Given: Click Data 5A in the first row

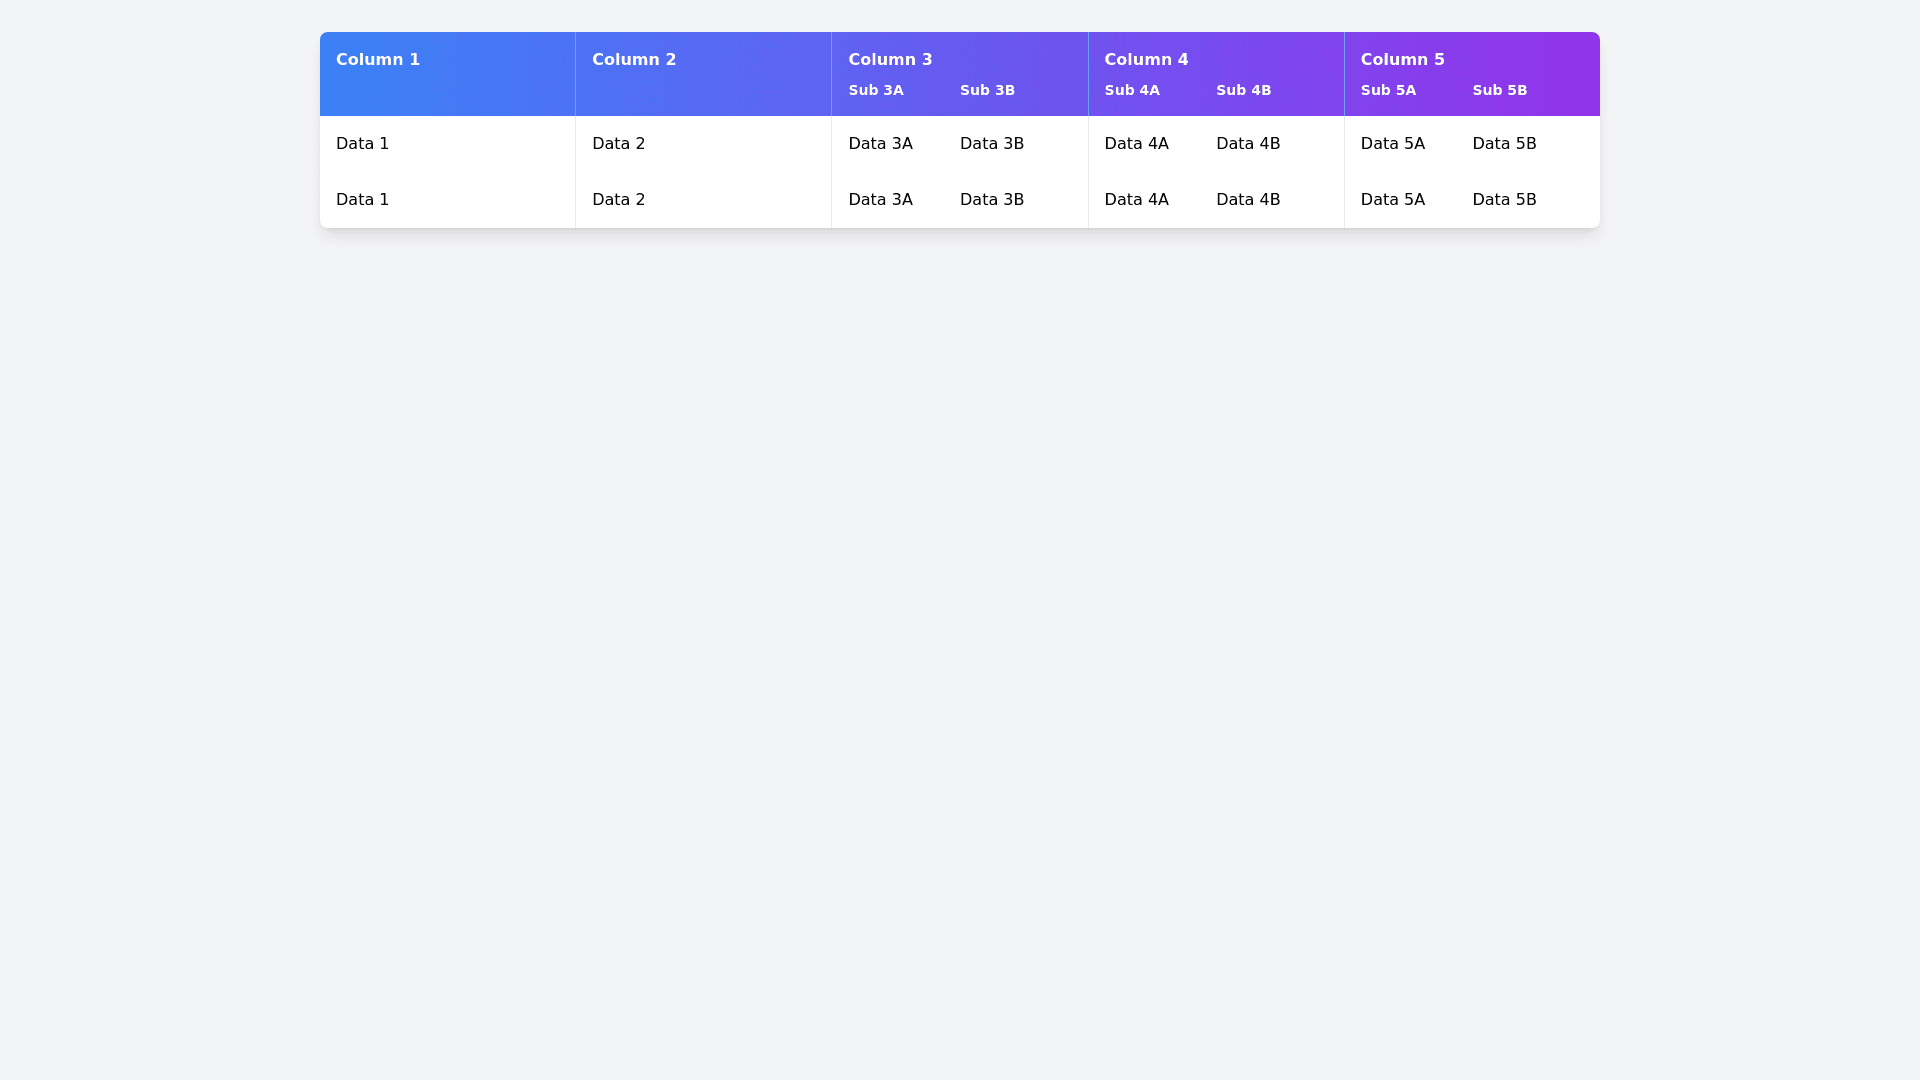Looking at the screenshot, I should [x=1392, y=144].
